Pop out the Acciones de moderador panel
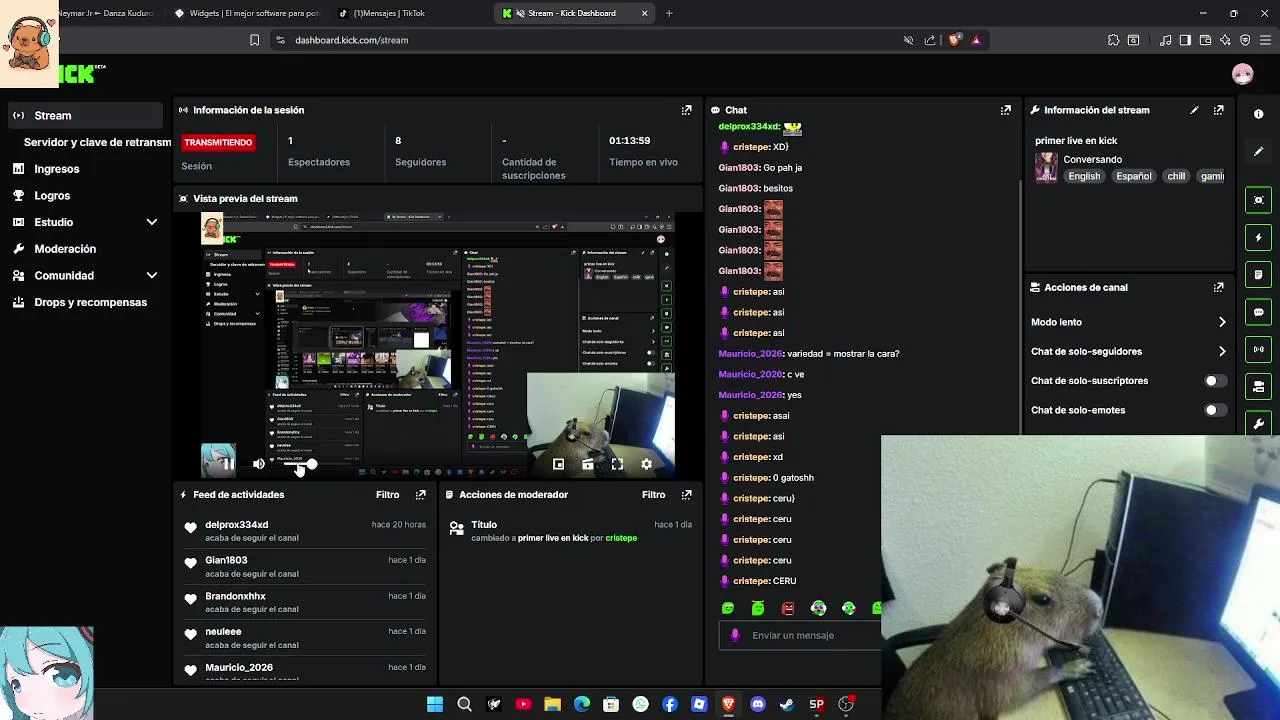 (x=686, y=494)
